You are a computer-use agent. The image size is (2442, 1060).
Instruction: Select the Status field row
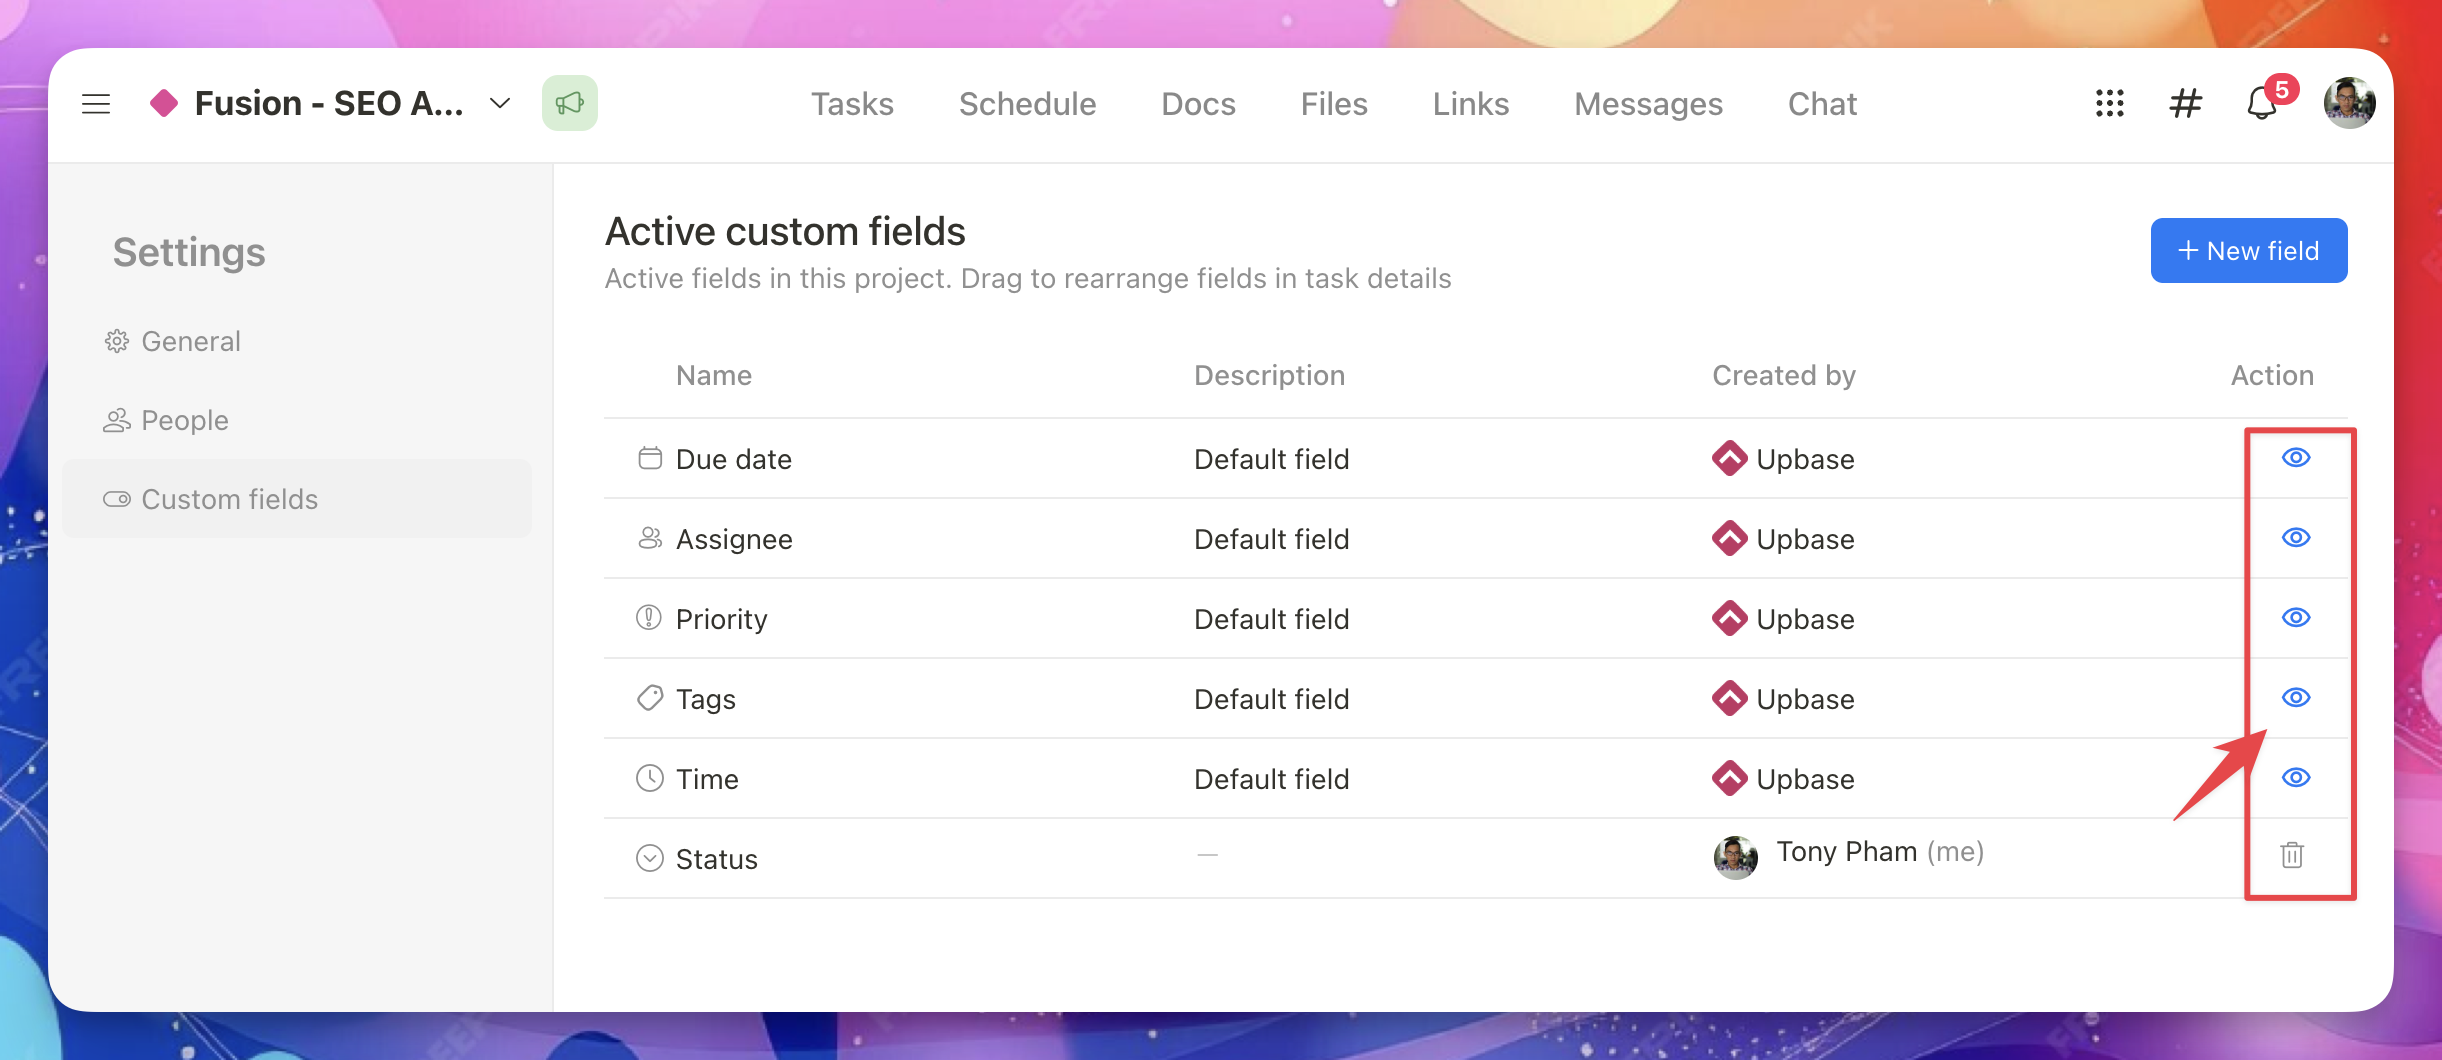click(x=716, y=859)
